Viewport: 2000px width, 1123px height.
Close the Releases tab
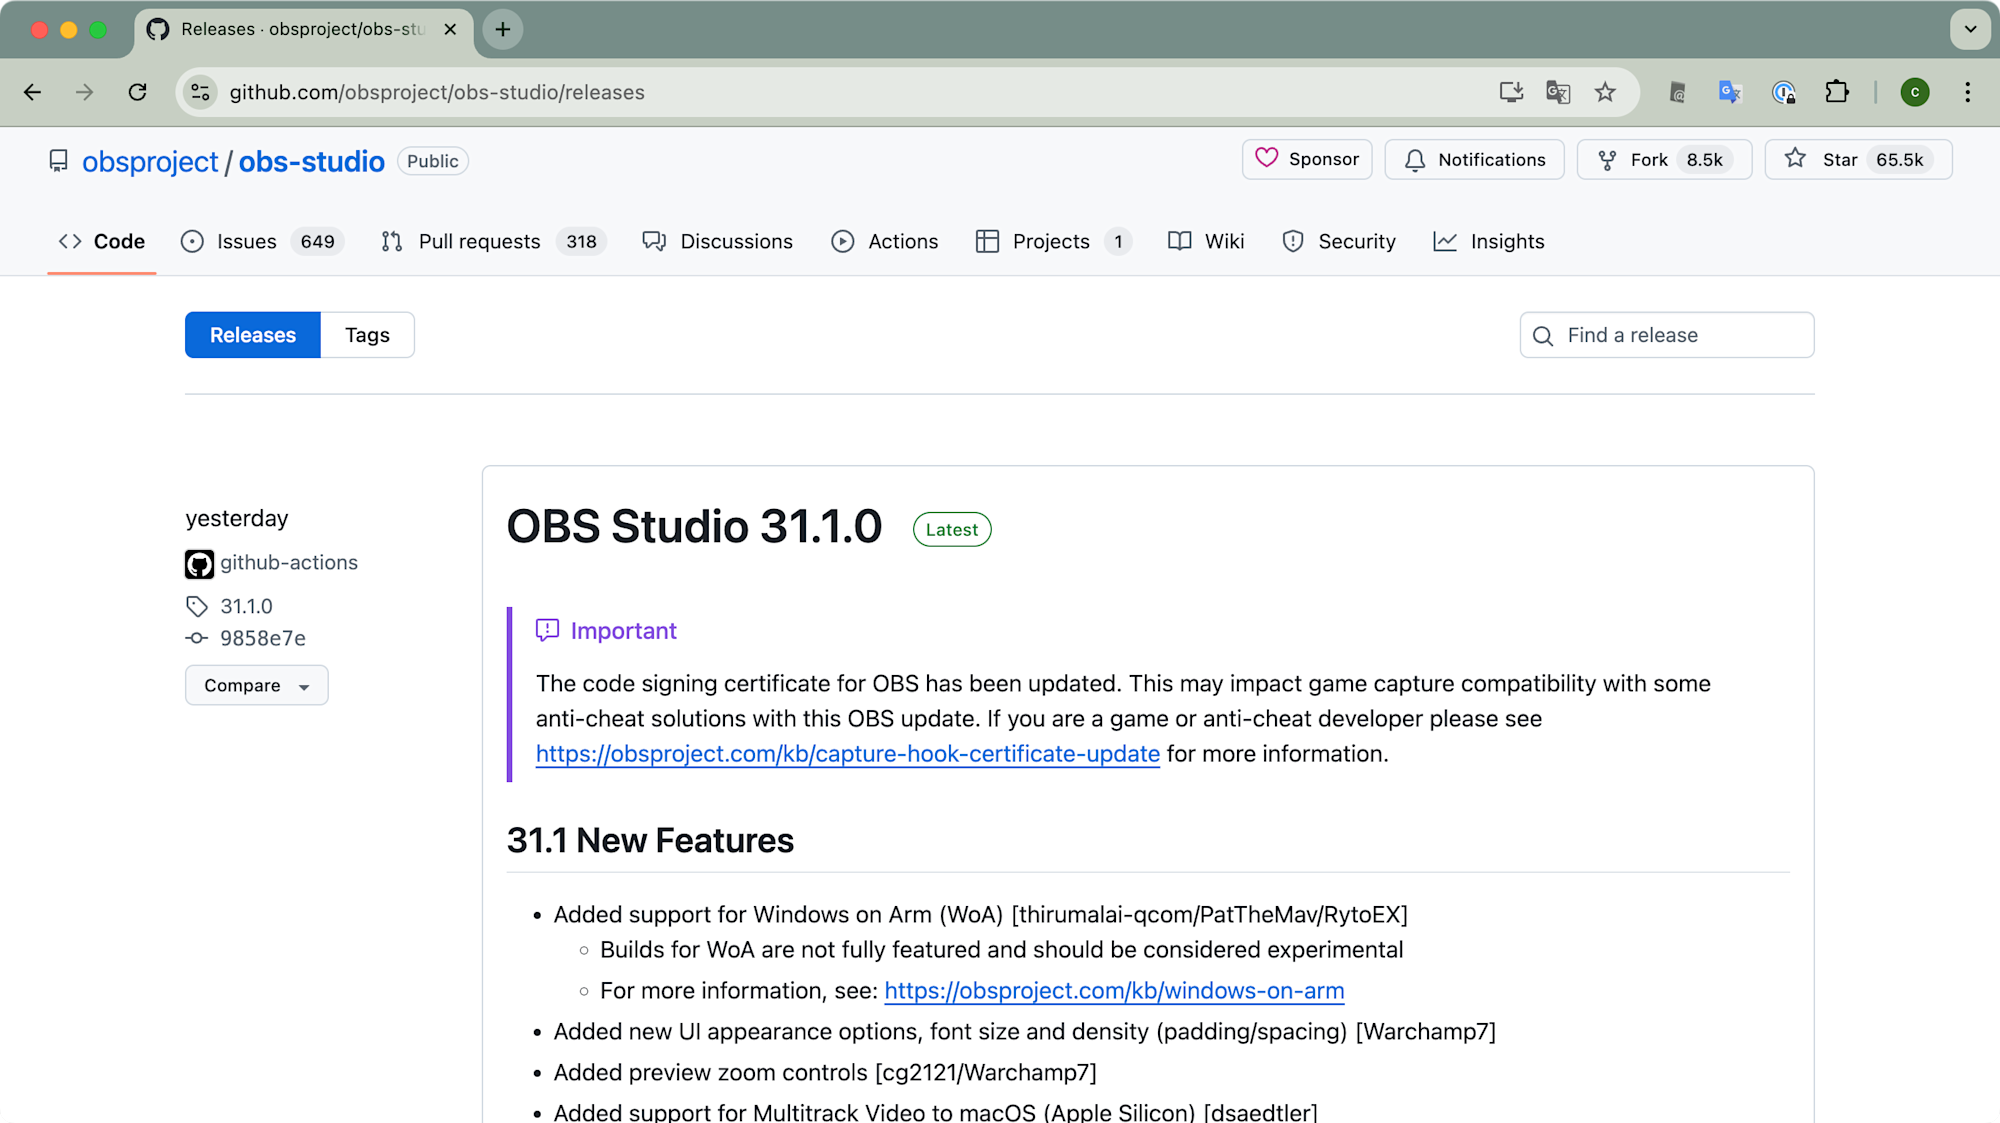point(450,29)
